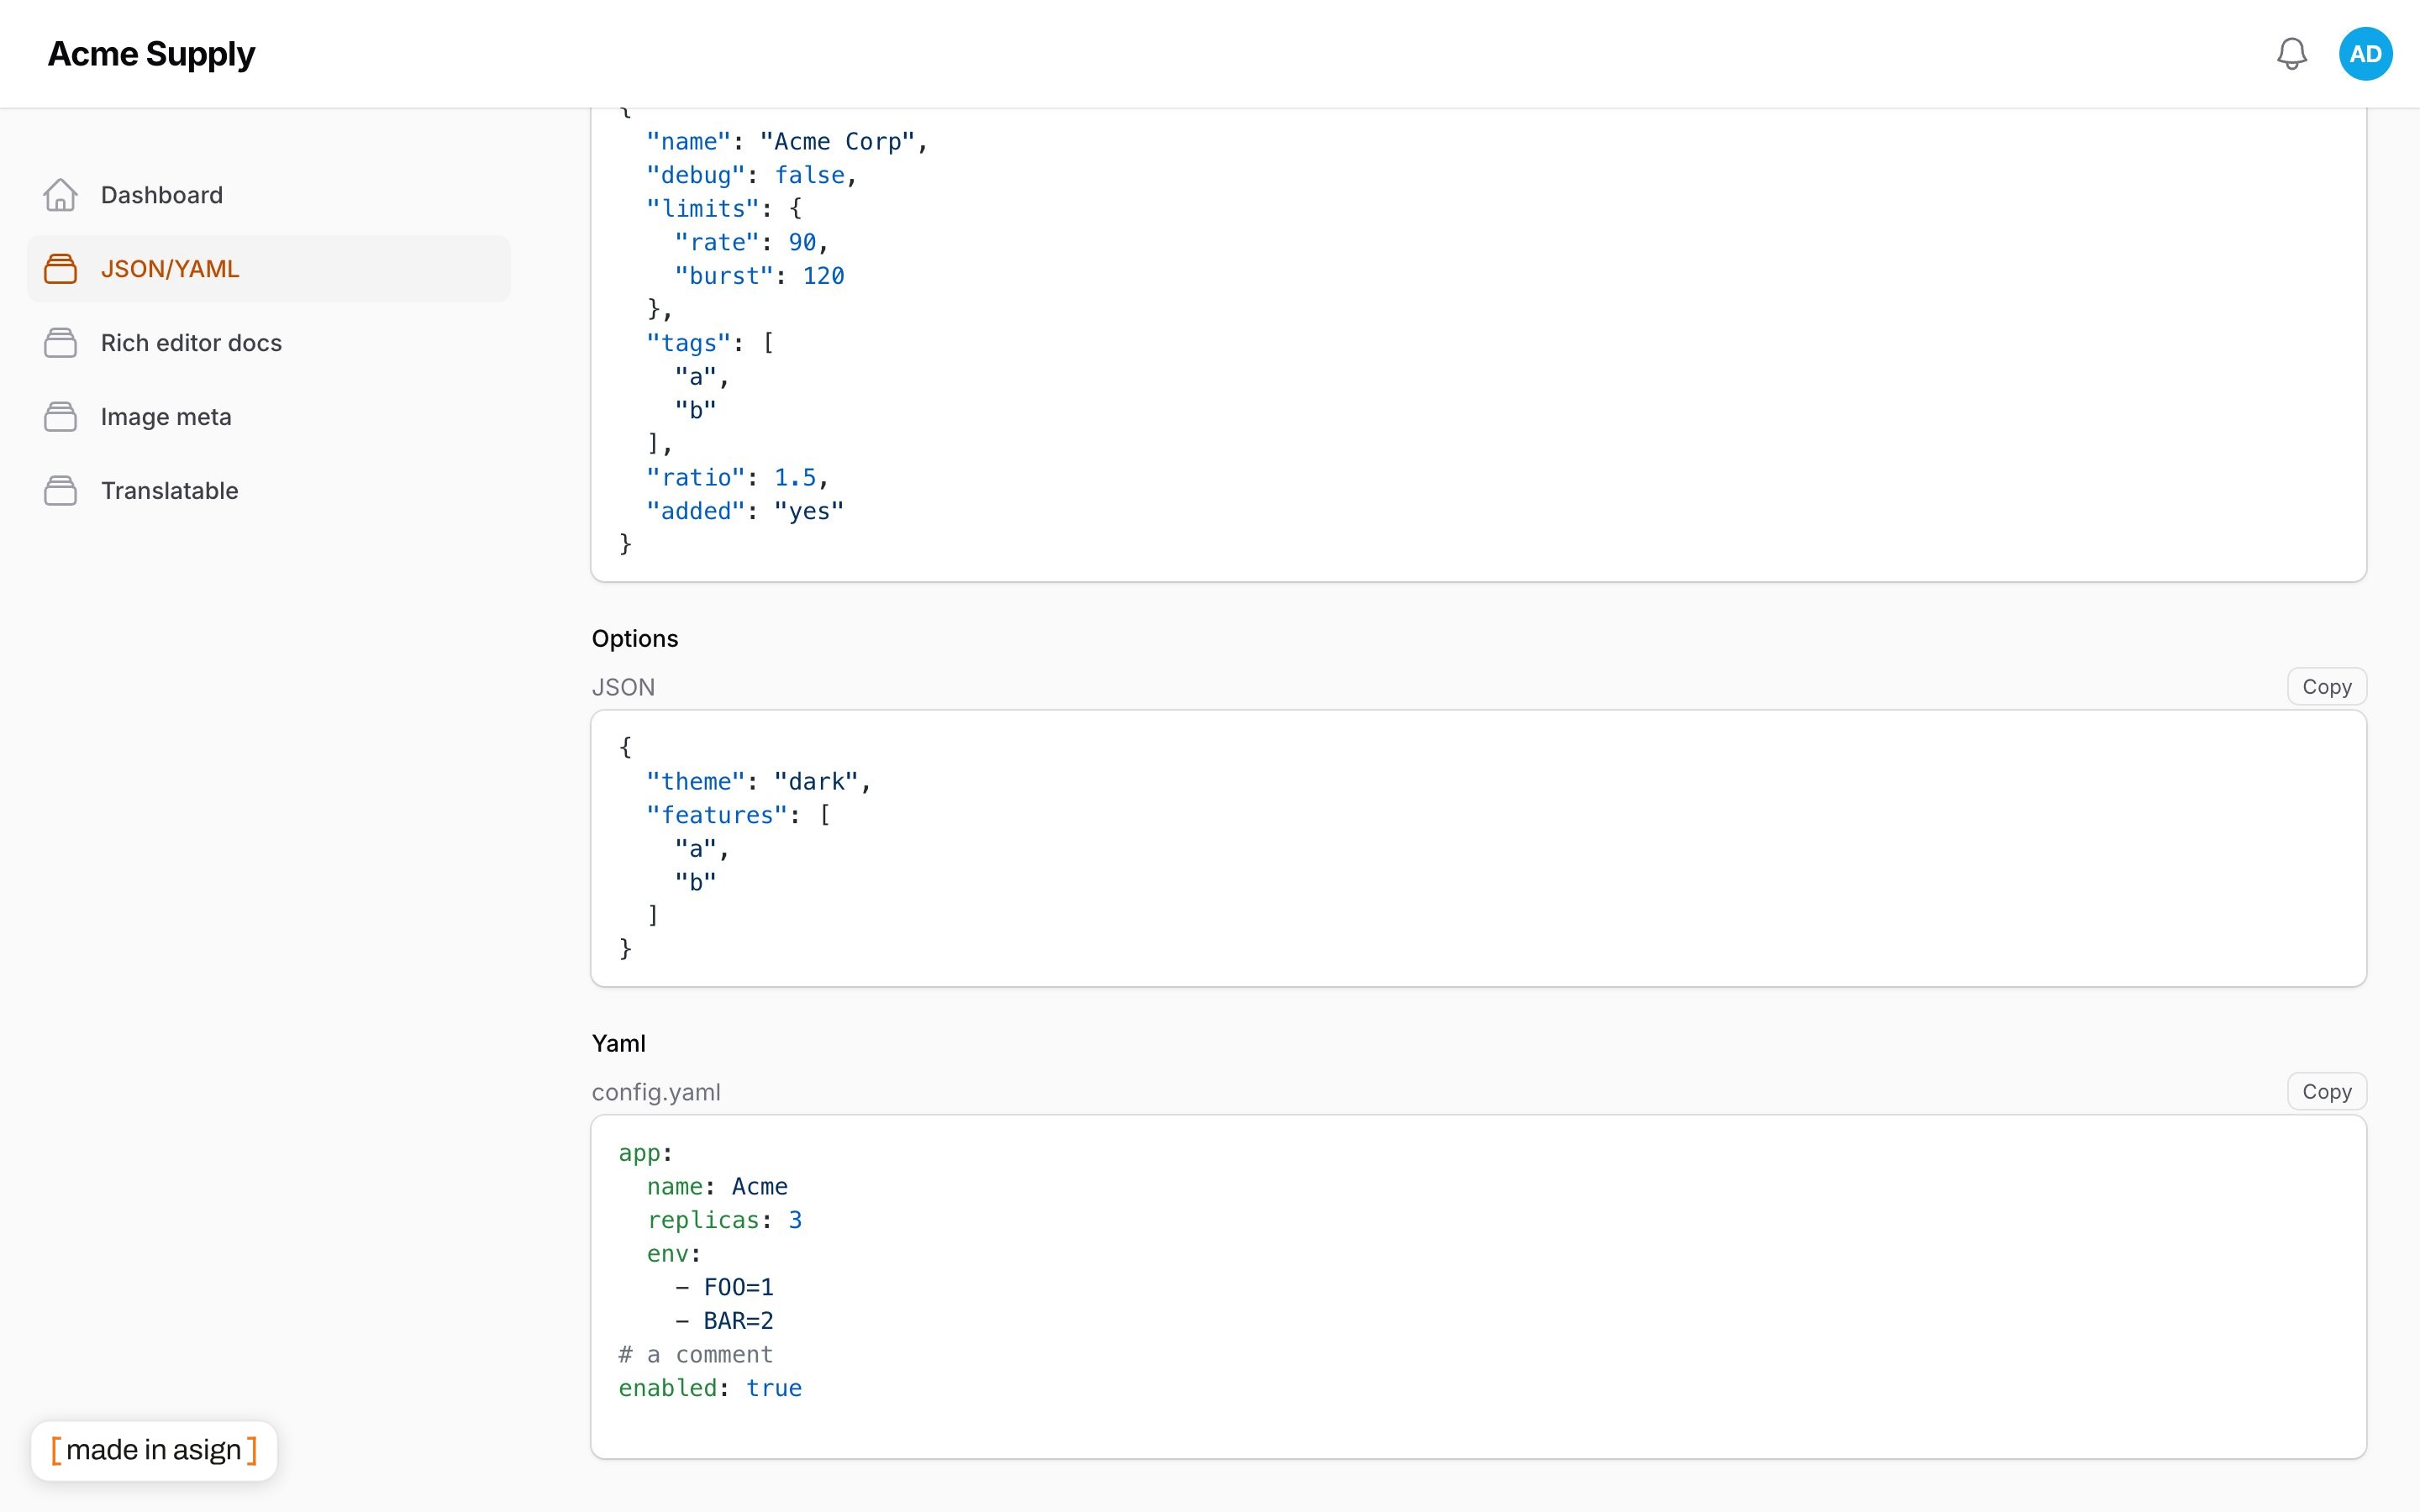Viewport: 2420px width, 1512px height.
Task: Click the "theme": "dark" line
Action: 759,782
